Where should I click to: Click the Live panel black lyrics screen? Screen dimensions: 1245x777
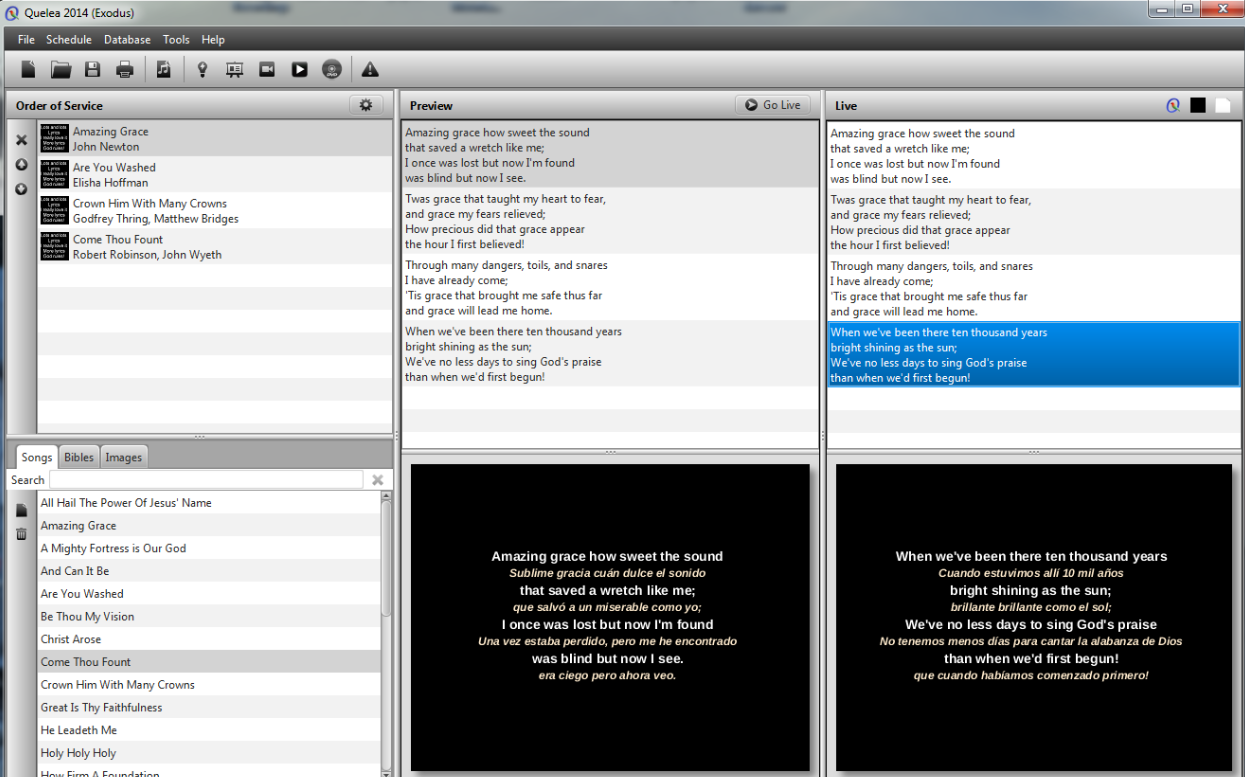[x=1034, y=617]
